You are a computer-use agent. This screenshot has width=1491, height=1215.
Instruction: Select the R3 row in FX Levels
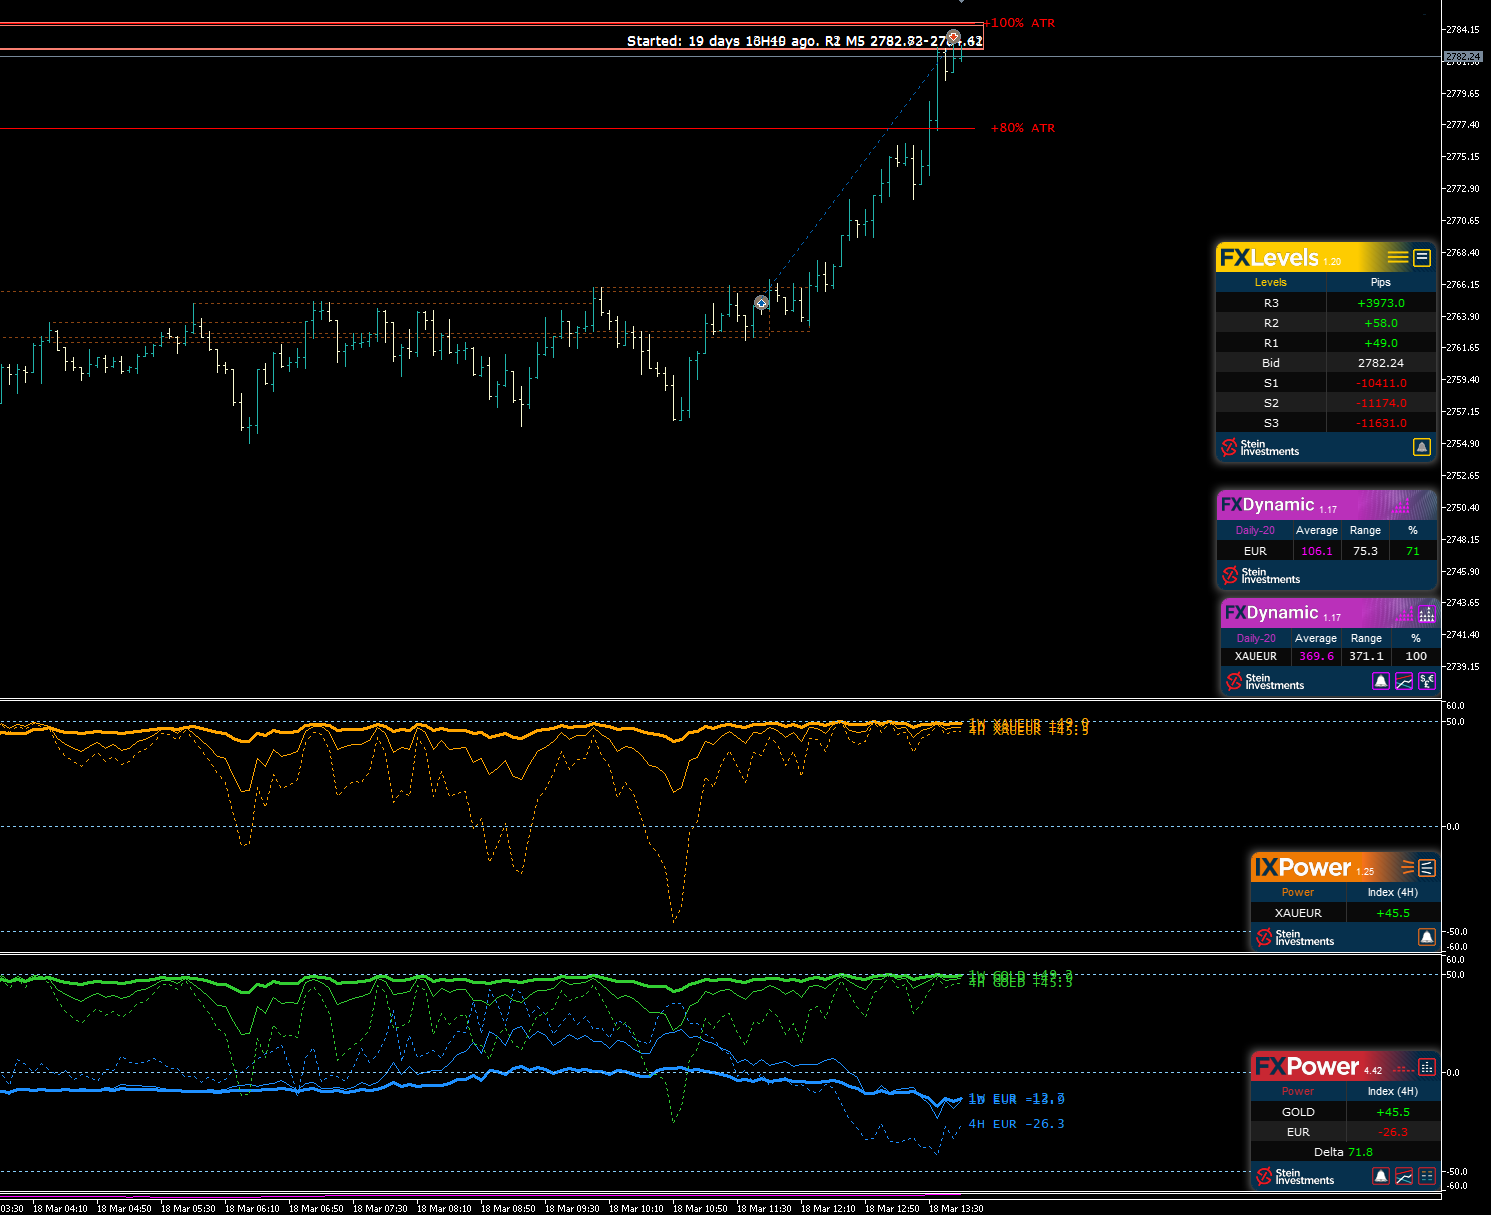coord(1271,303)
